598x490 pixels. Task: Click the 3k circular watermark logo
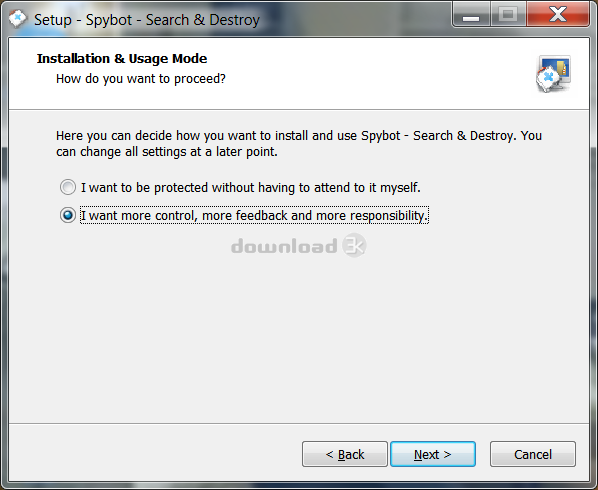tap(354, 245)
